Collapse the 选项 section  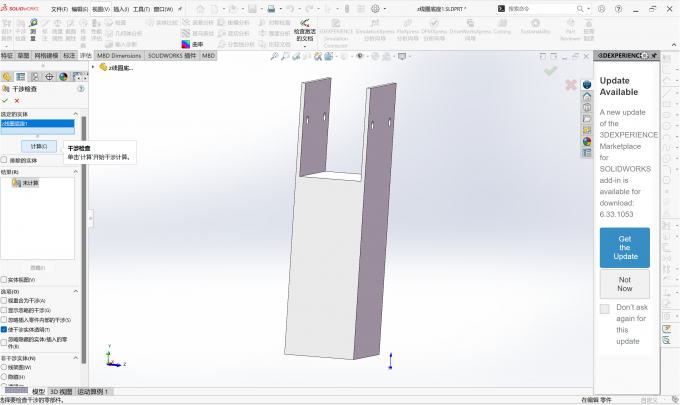(75, 291)
